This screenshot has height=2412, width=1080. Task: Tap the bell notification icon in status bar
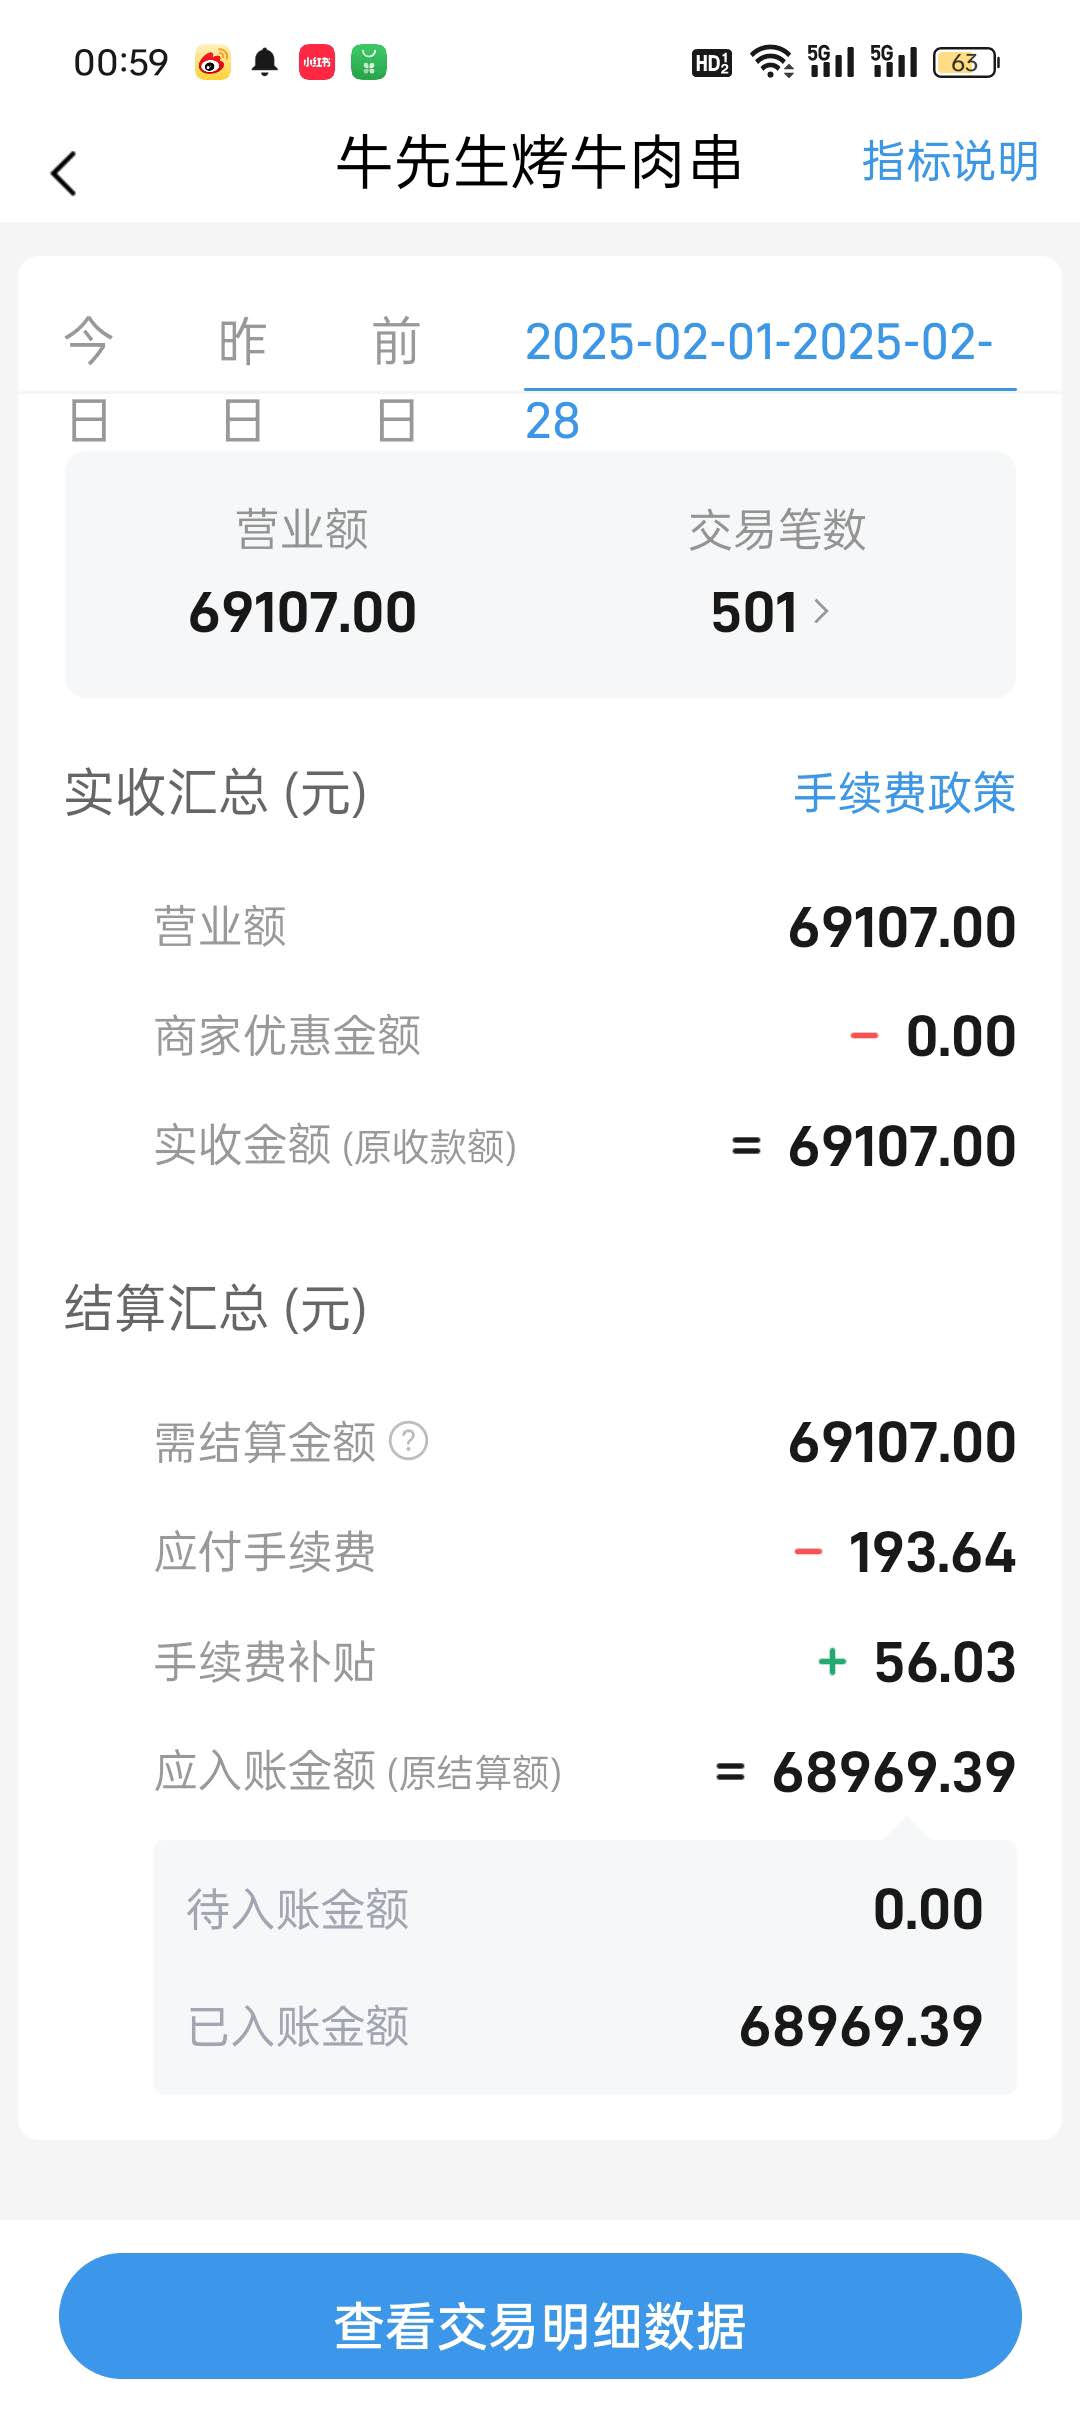click(264, 63)
